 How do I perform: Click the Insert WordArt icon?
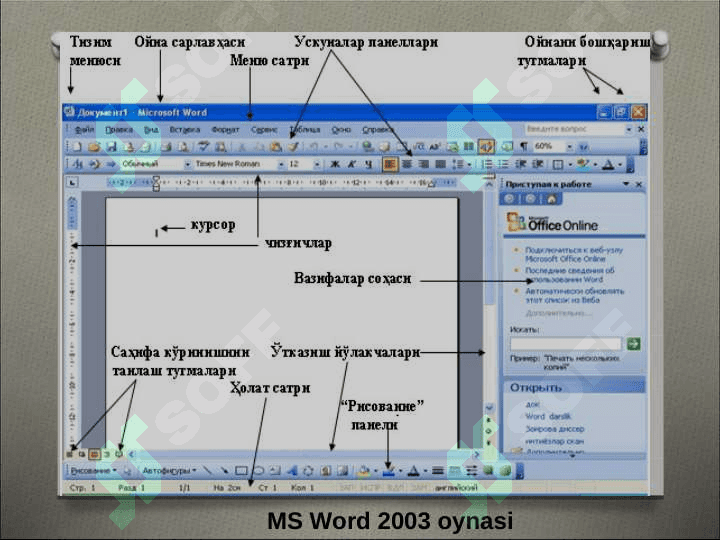[x=292, y=471]
